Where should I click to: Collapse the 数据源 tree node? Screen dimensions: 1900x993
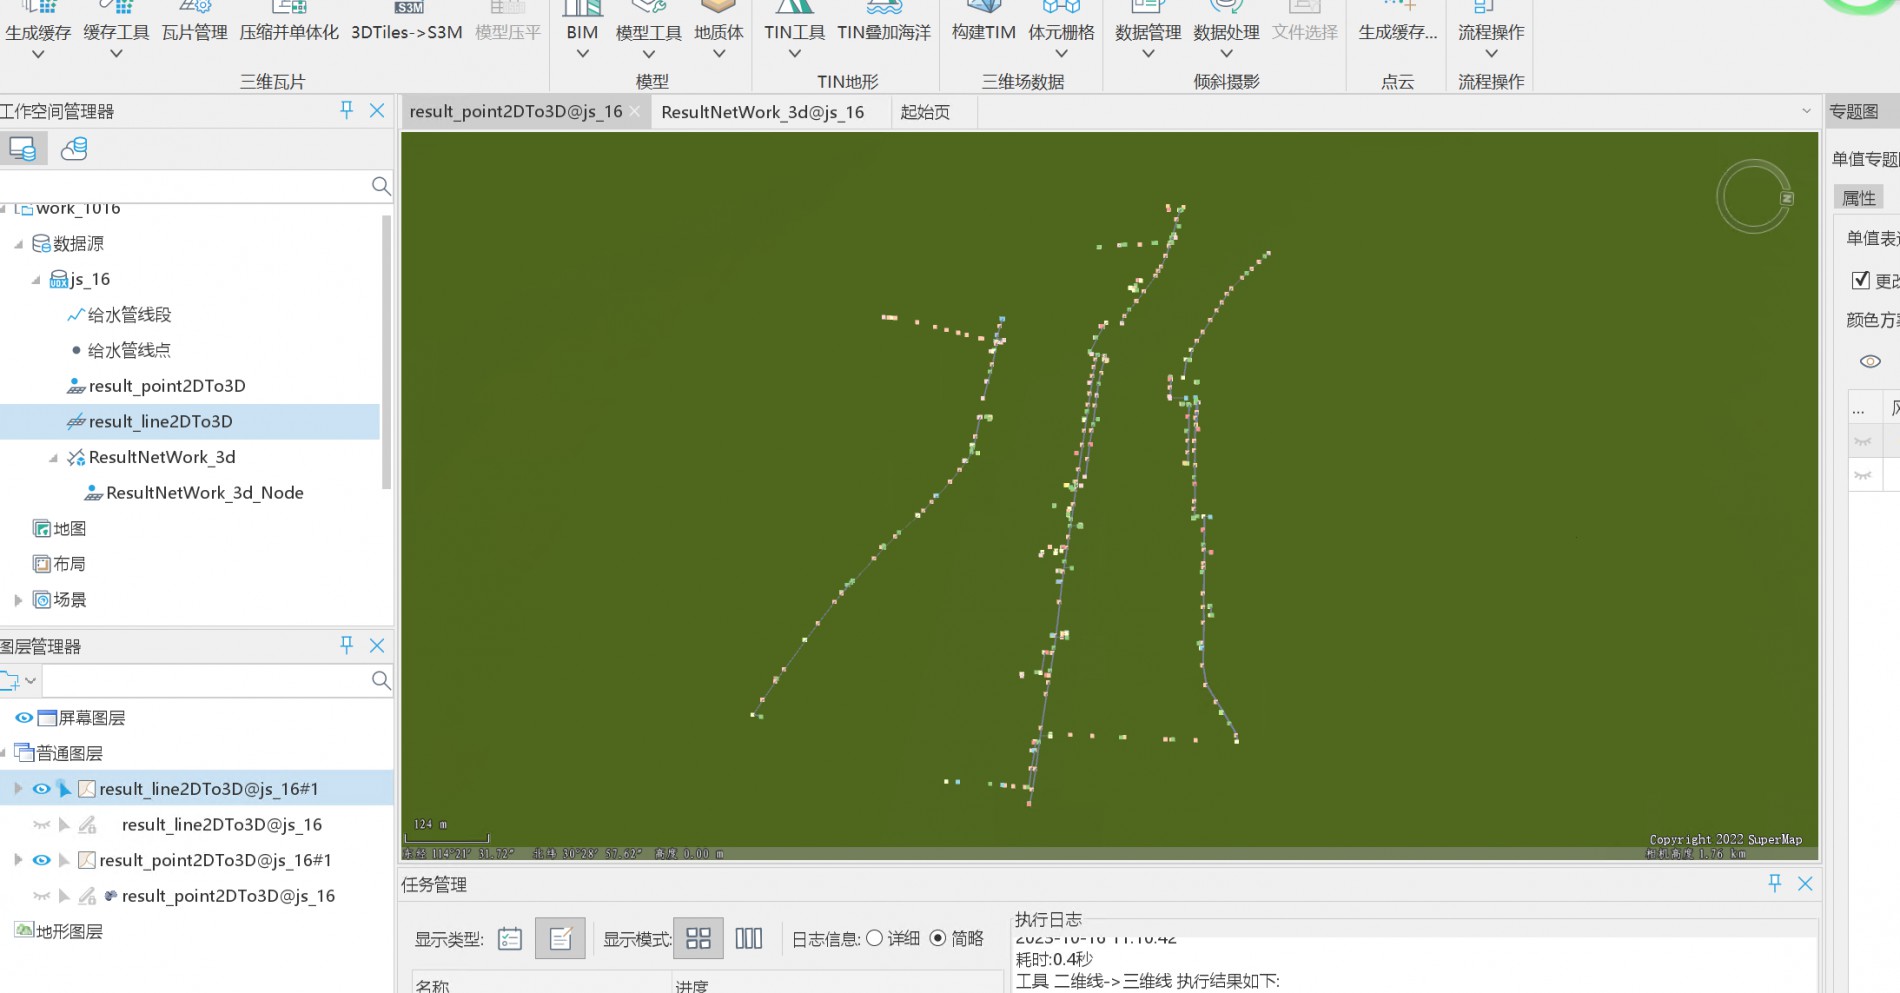pyautogui.click(x=18, y=243)
